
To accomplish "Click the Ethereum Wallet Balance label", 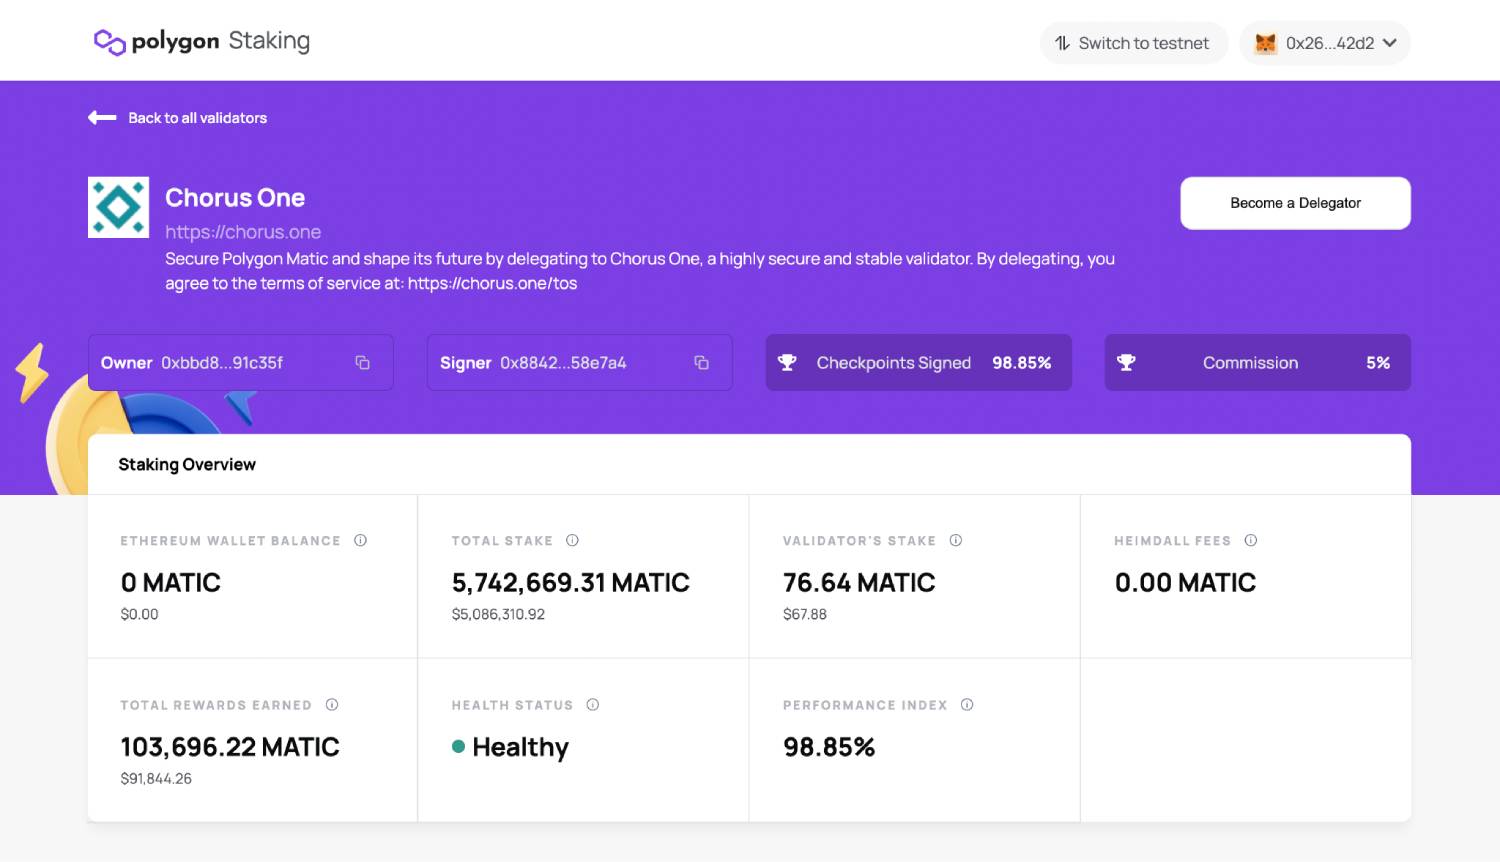I will [230, 541].
